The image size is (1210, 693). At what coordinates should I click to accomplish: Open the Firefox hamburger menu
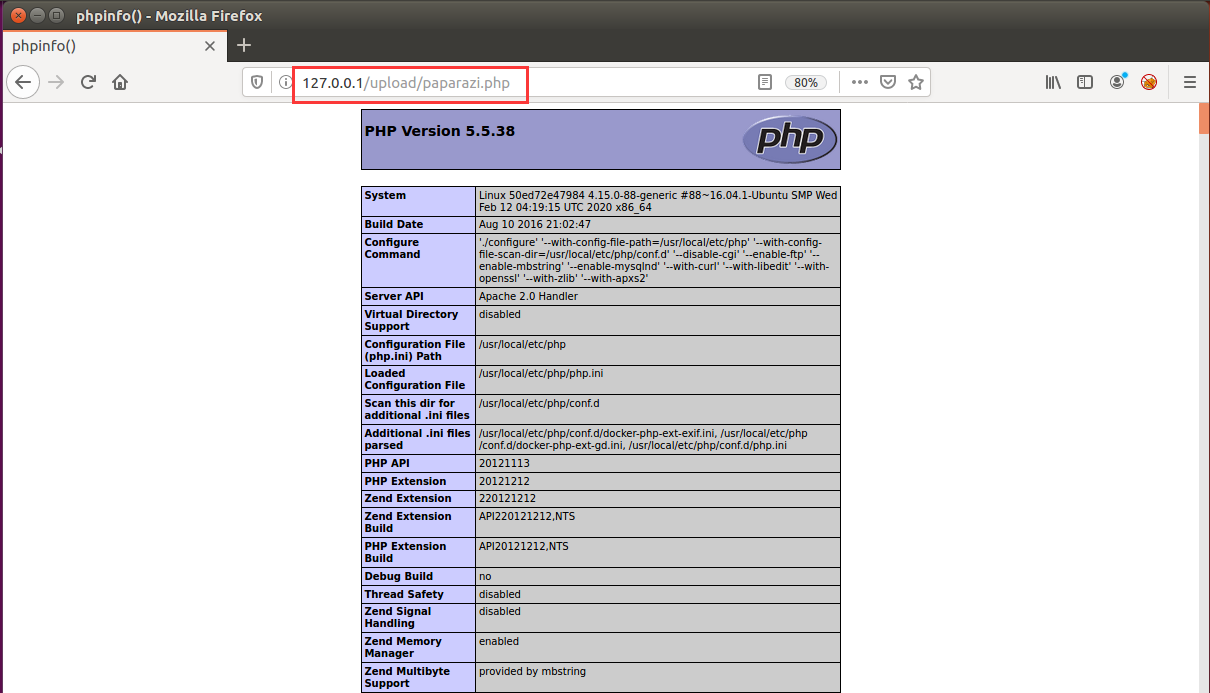[1190, 83]
